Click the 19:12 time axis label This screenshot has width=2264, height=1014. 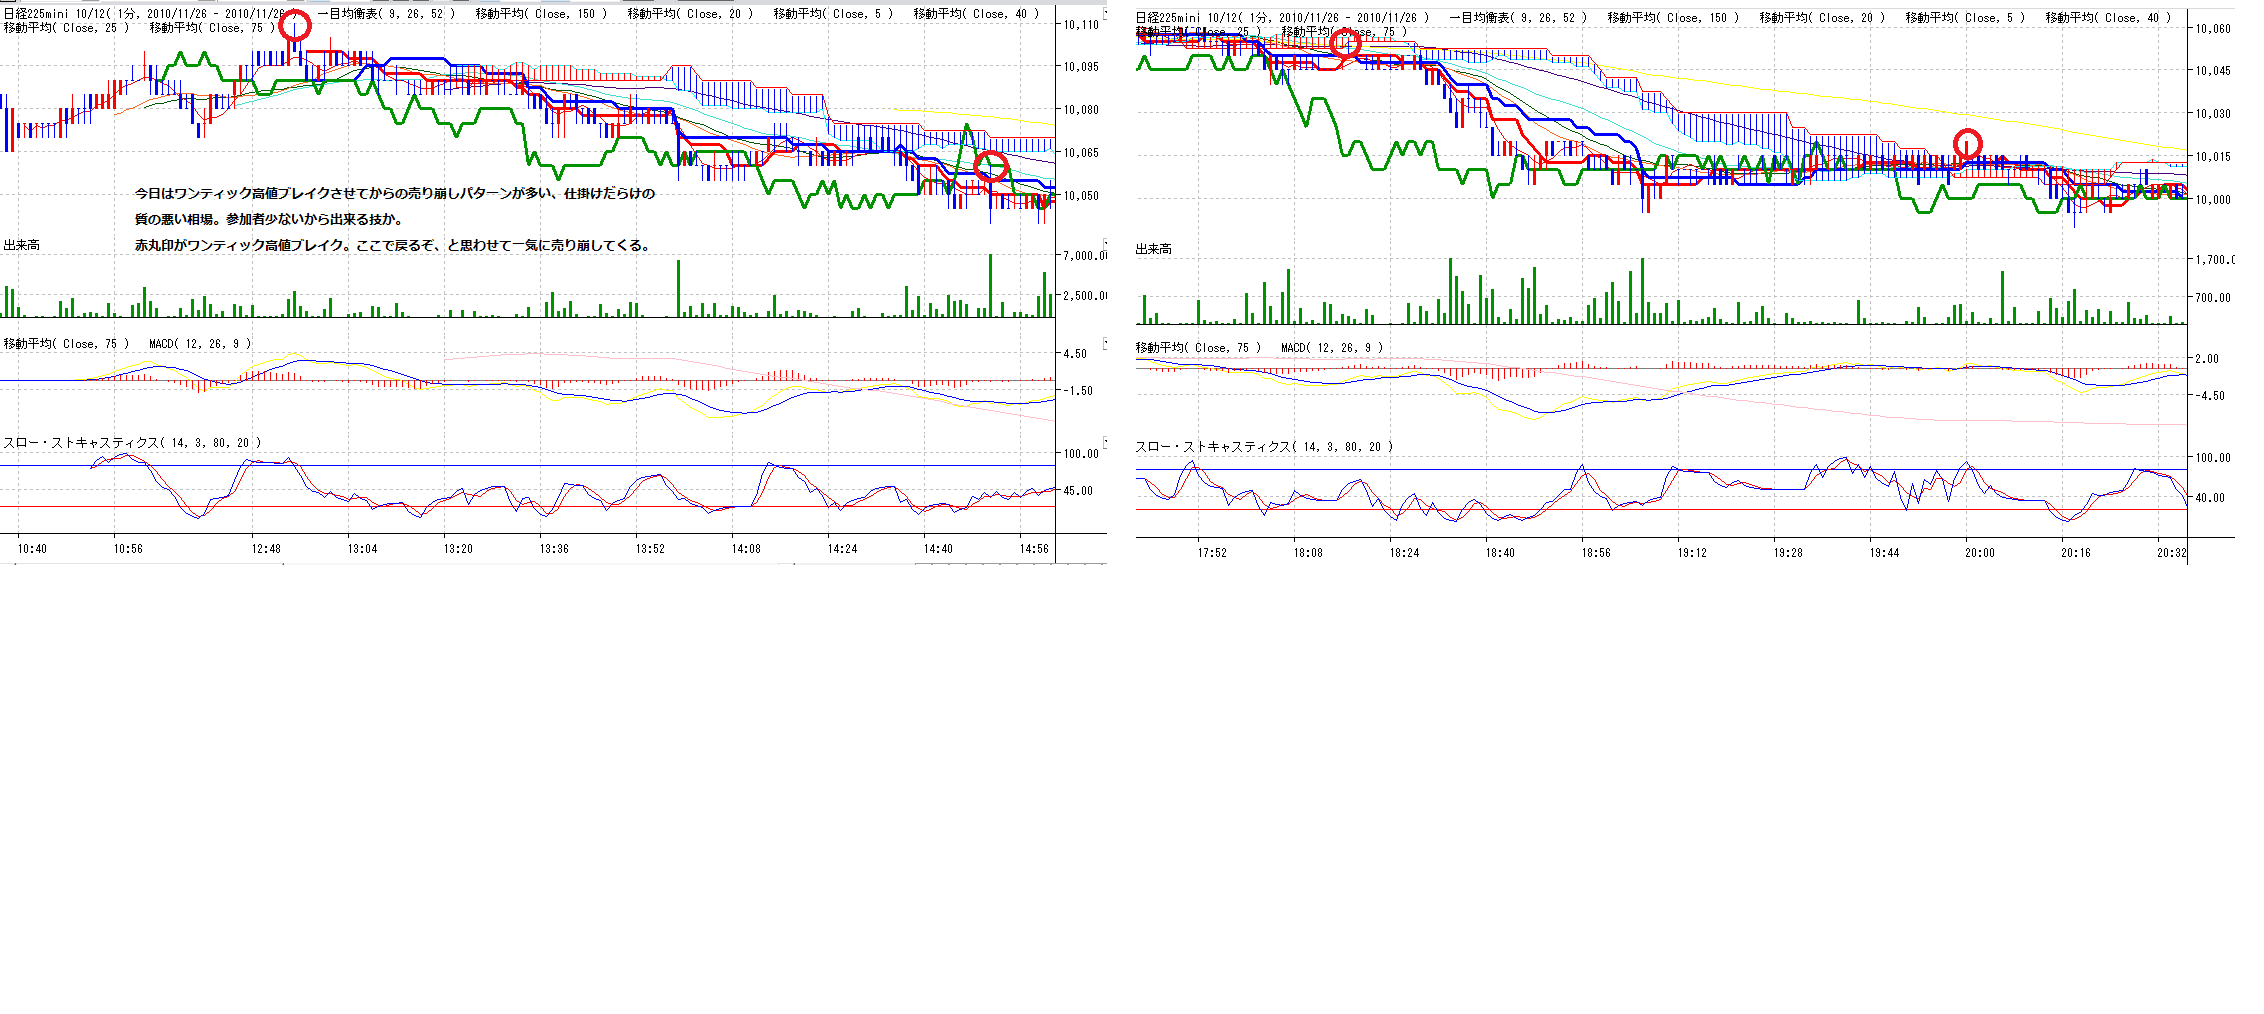1692,553
